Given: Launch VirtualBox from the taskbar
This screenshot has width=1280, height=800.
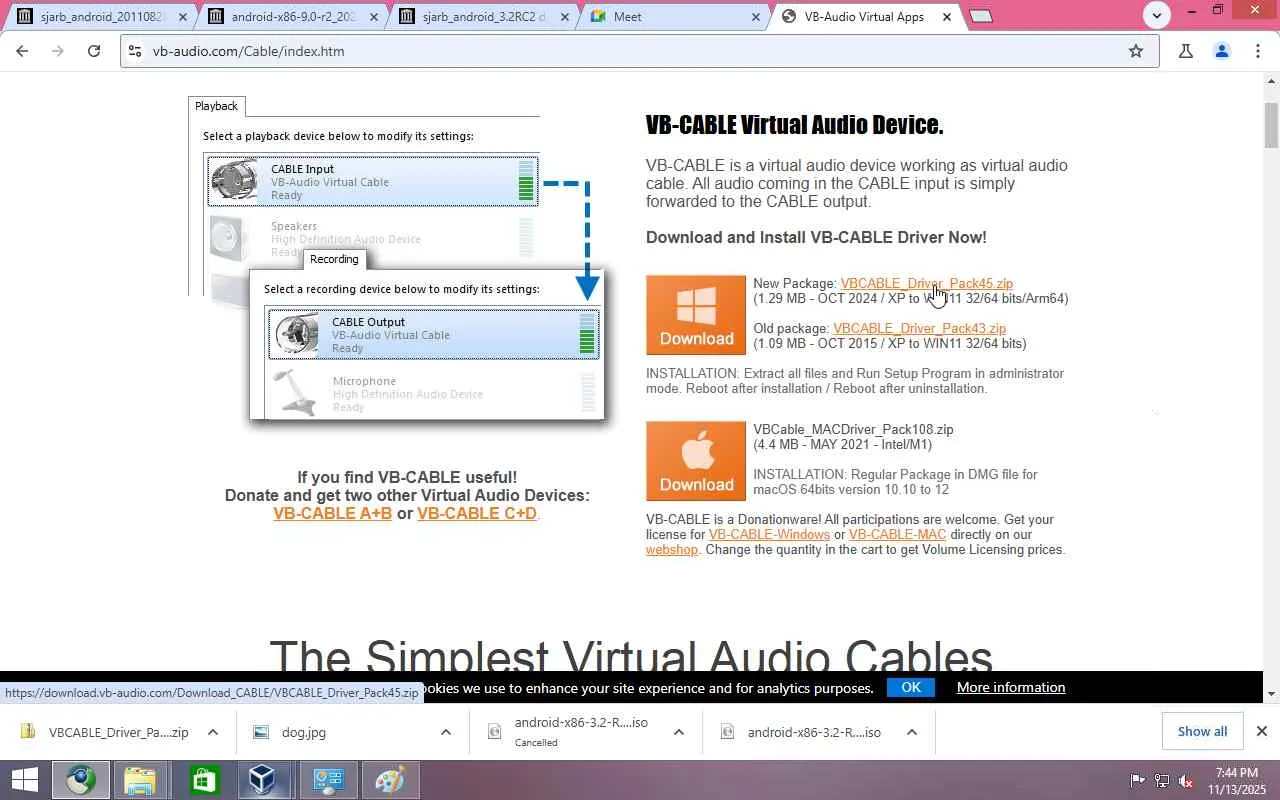Looking at the screenshot, I should click(263, 780).
